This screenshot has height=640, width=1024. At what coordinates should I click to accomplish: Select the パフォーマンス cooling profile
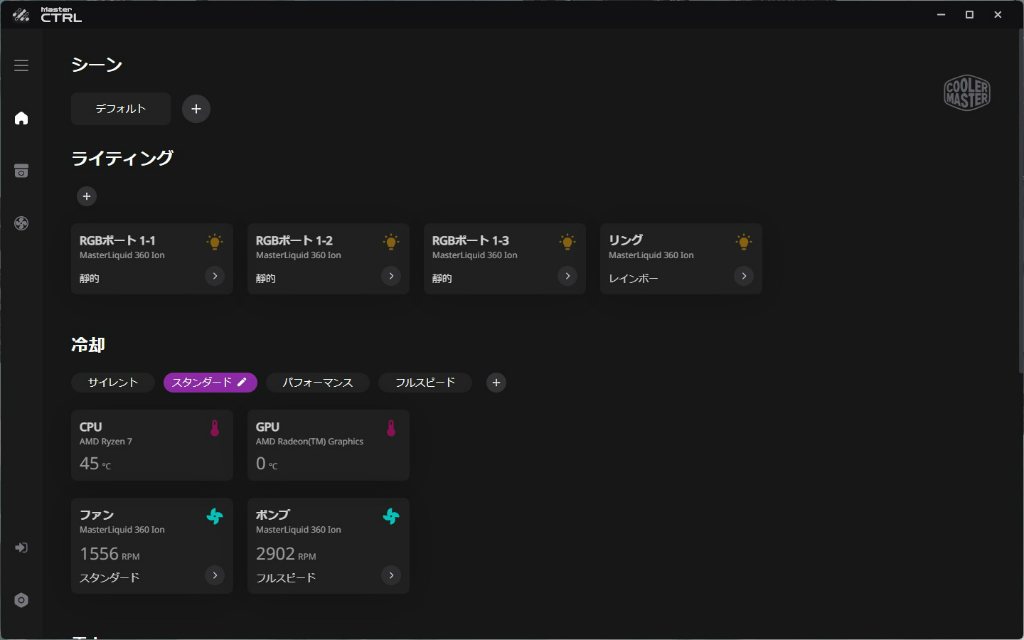[317, 383]
